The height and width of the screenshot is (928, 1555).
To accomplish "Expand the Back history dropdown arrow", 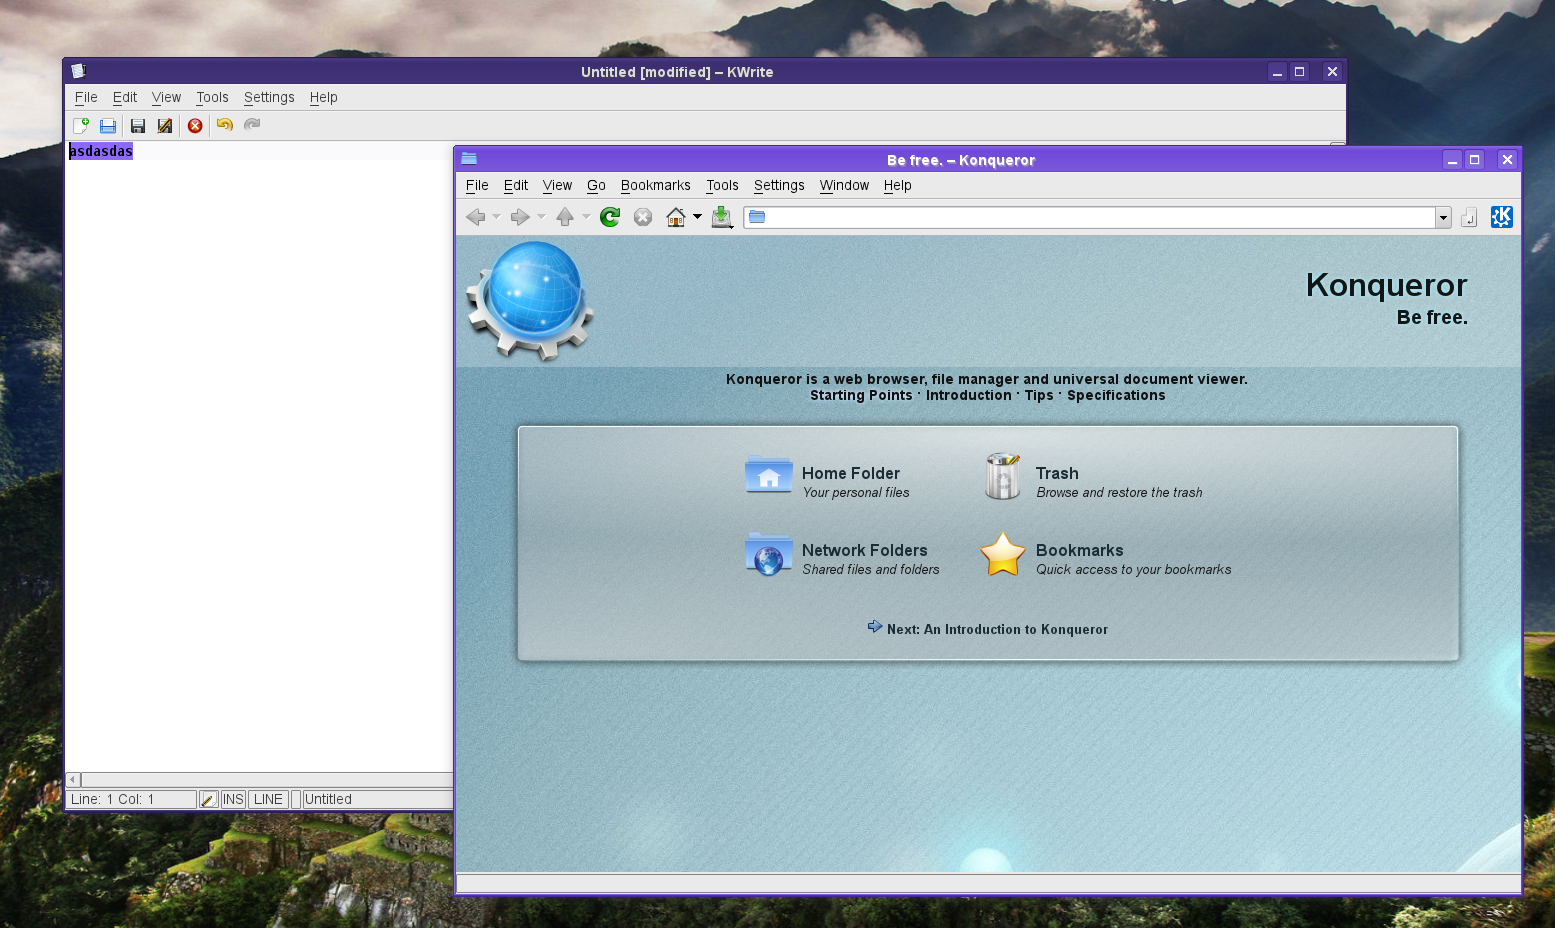I will pos(496,217).
